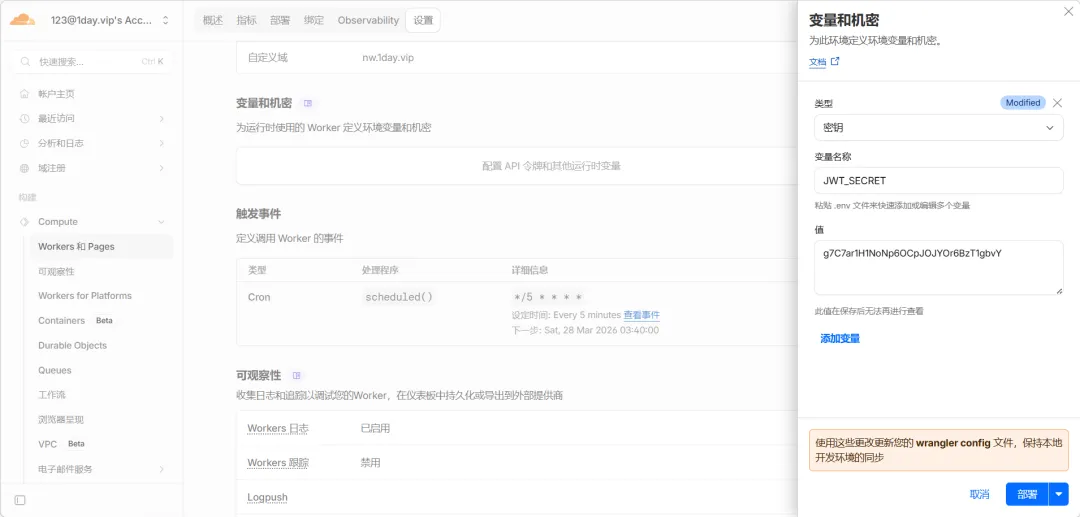Open the 类型 密钥 dropdown

point(939,127)
